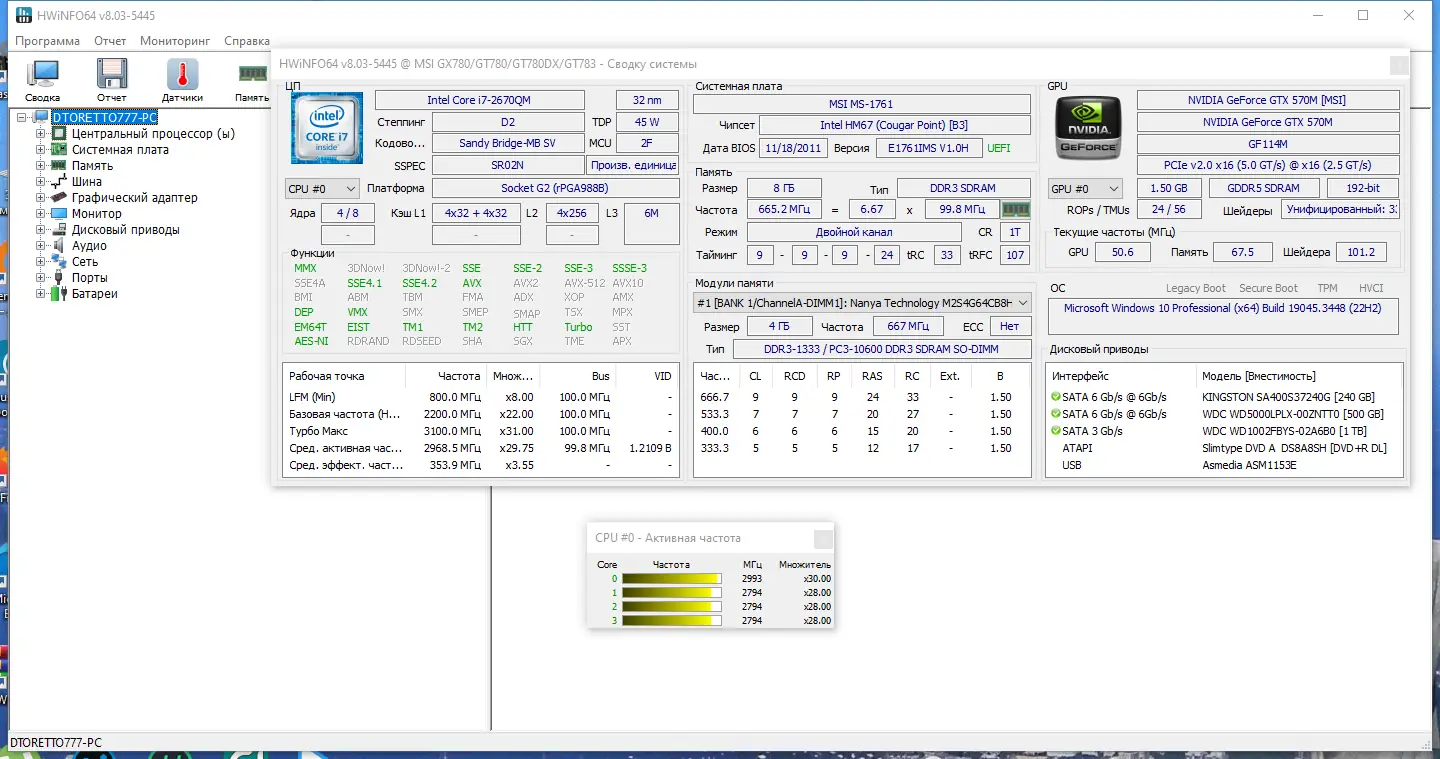Open the Мониторинг menu
This screenshot has height=759, width=1440.
click(x=175, y=41)
